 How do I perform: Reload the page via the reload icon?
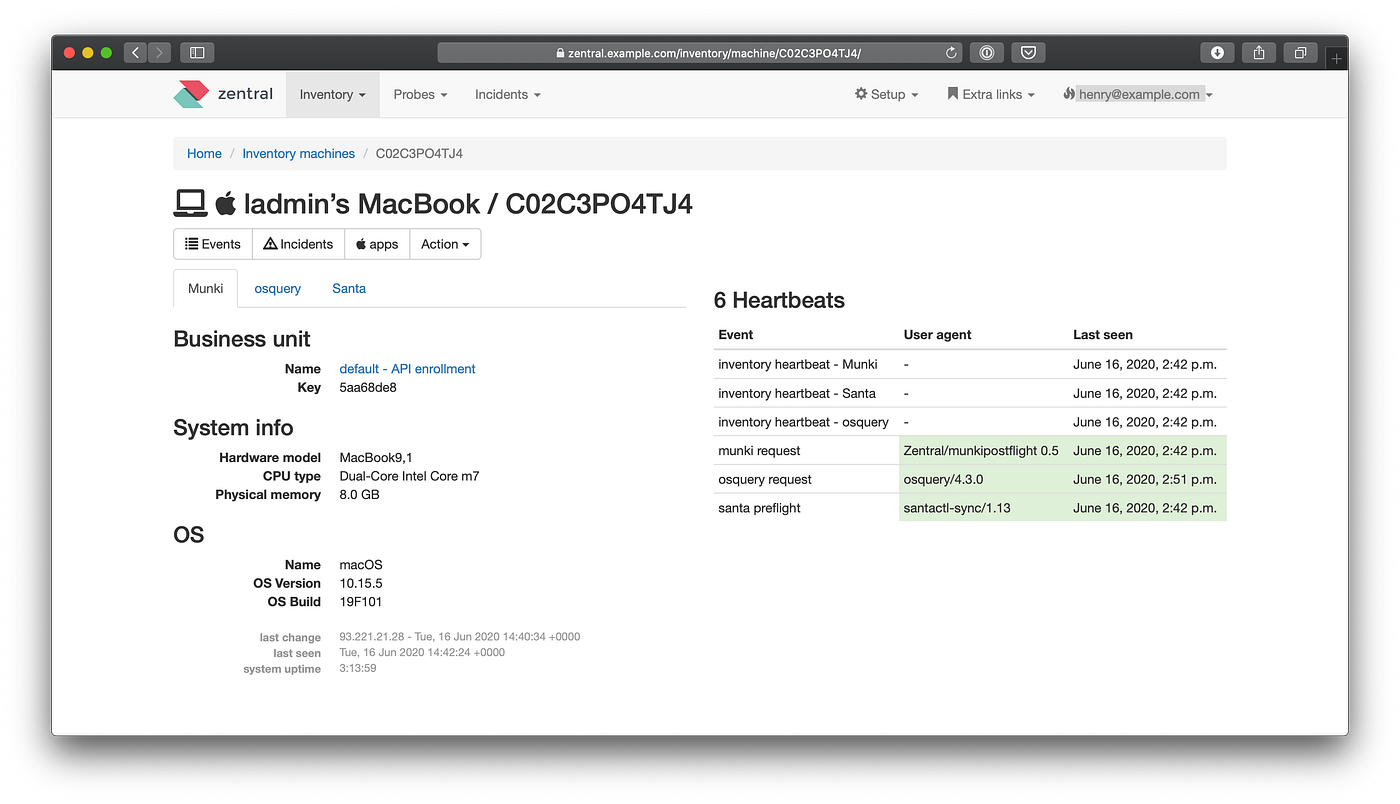[951, 53]
